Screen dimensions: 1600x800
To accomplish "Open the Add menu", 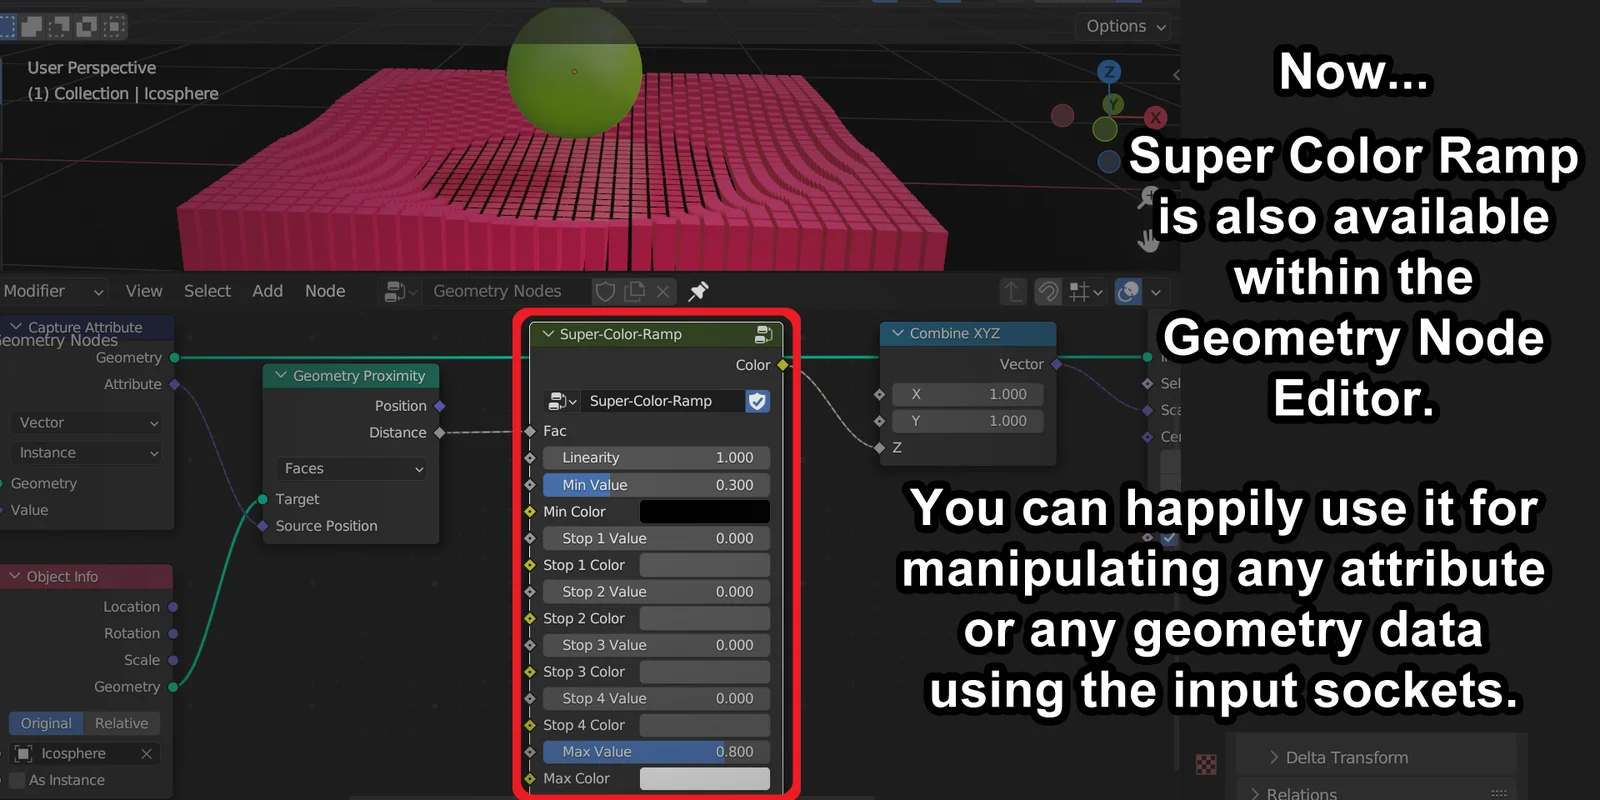I will click(x=267, y=291).
